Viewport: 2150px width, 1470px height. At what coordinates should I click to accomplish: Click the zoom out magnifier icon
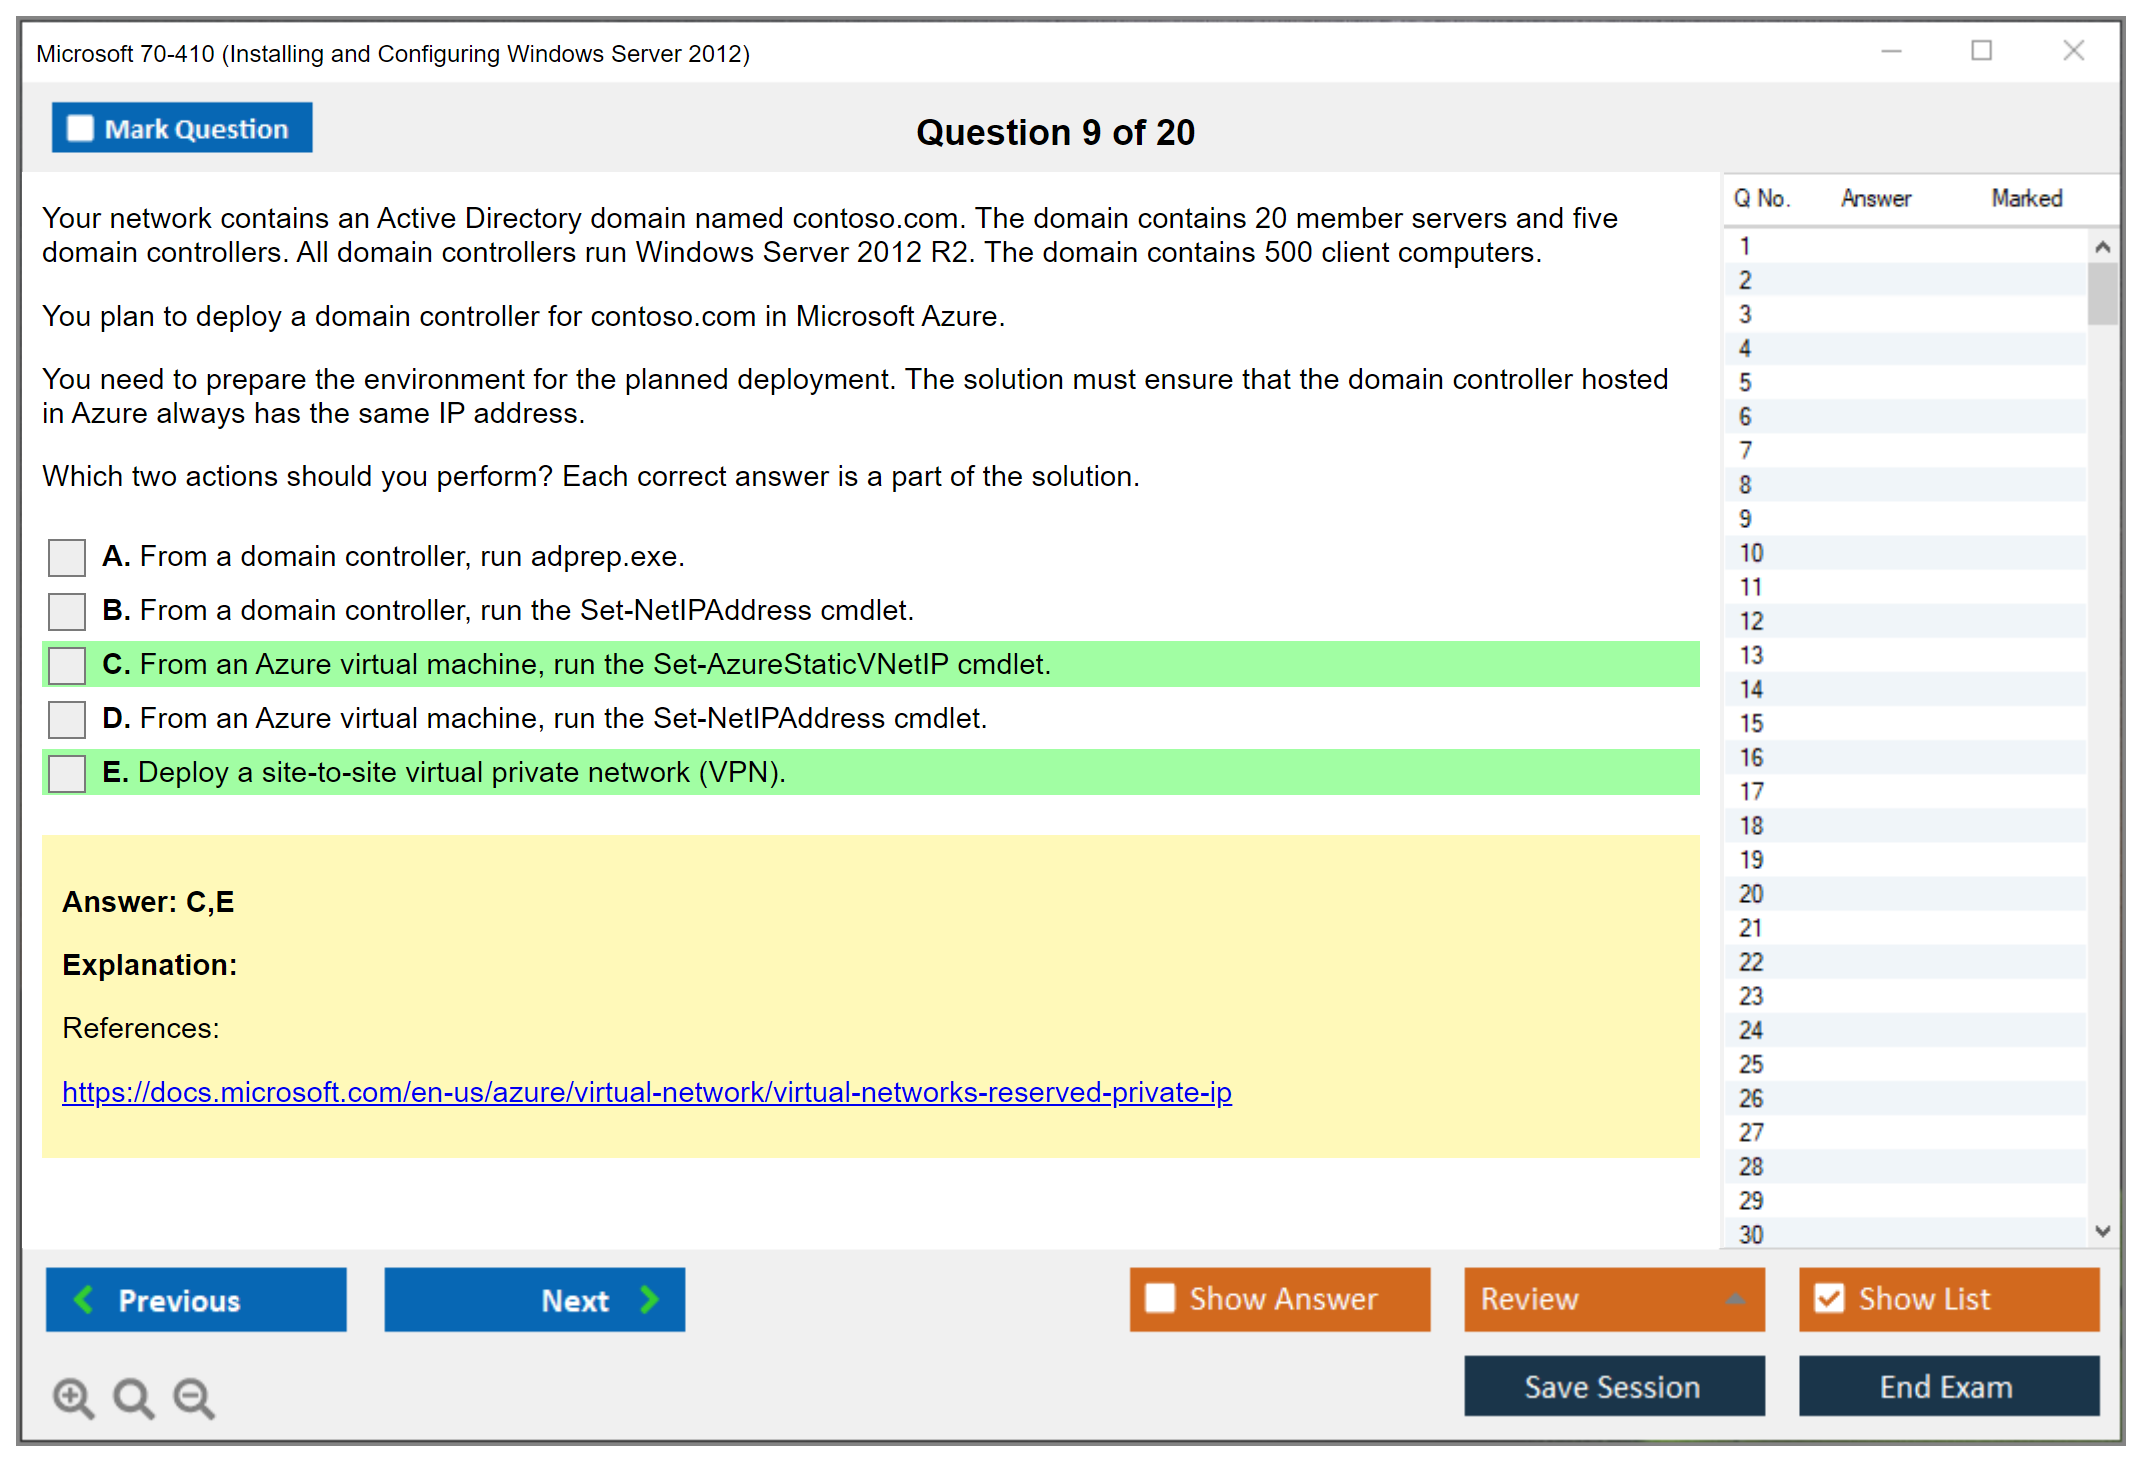pyautogui.click(x=193, y=1397)
